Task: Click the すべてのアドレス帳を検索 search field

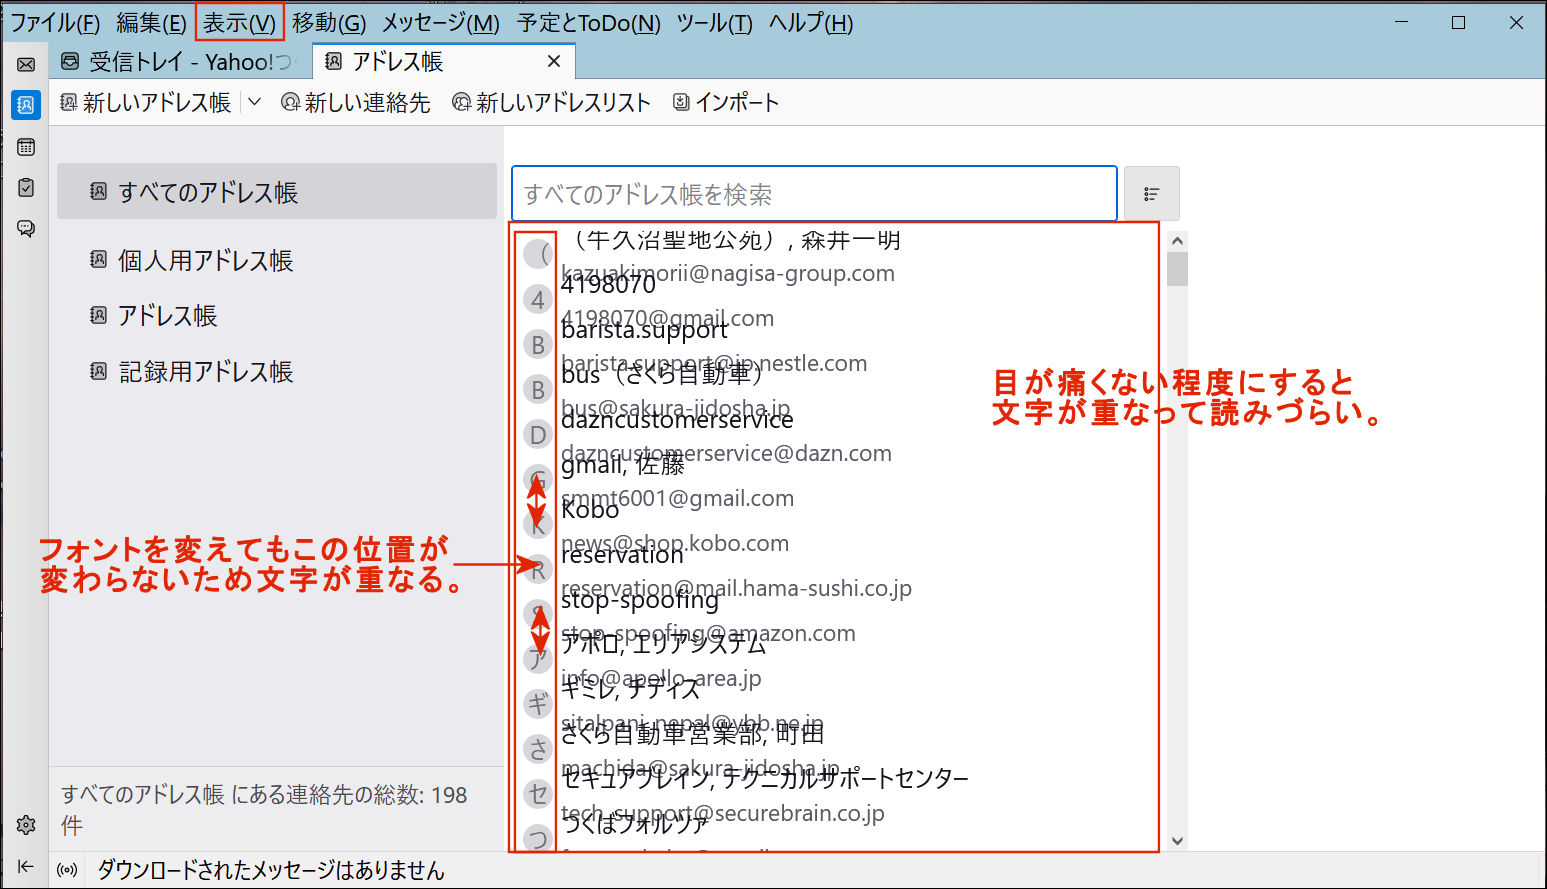Action: [813, 194]
